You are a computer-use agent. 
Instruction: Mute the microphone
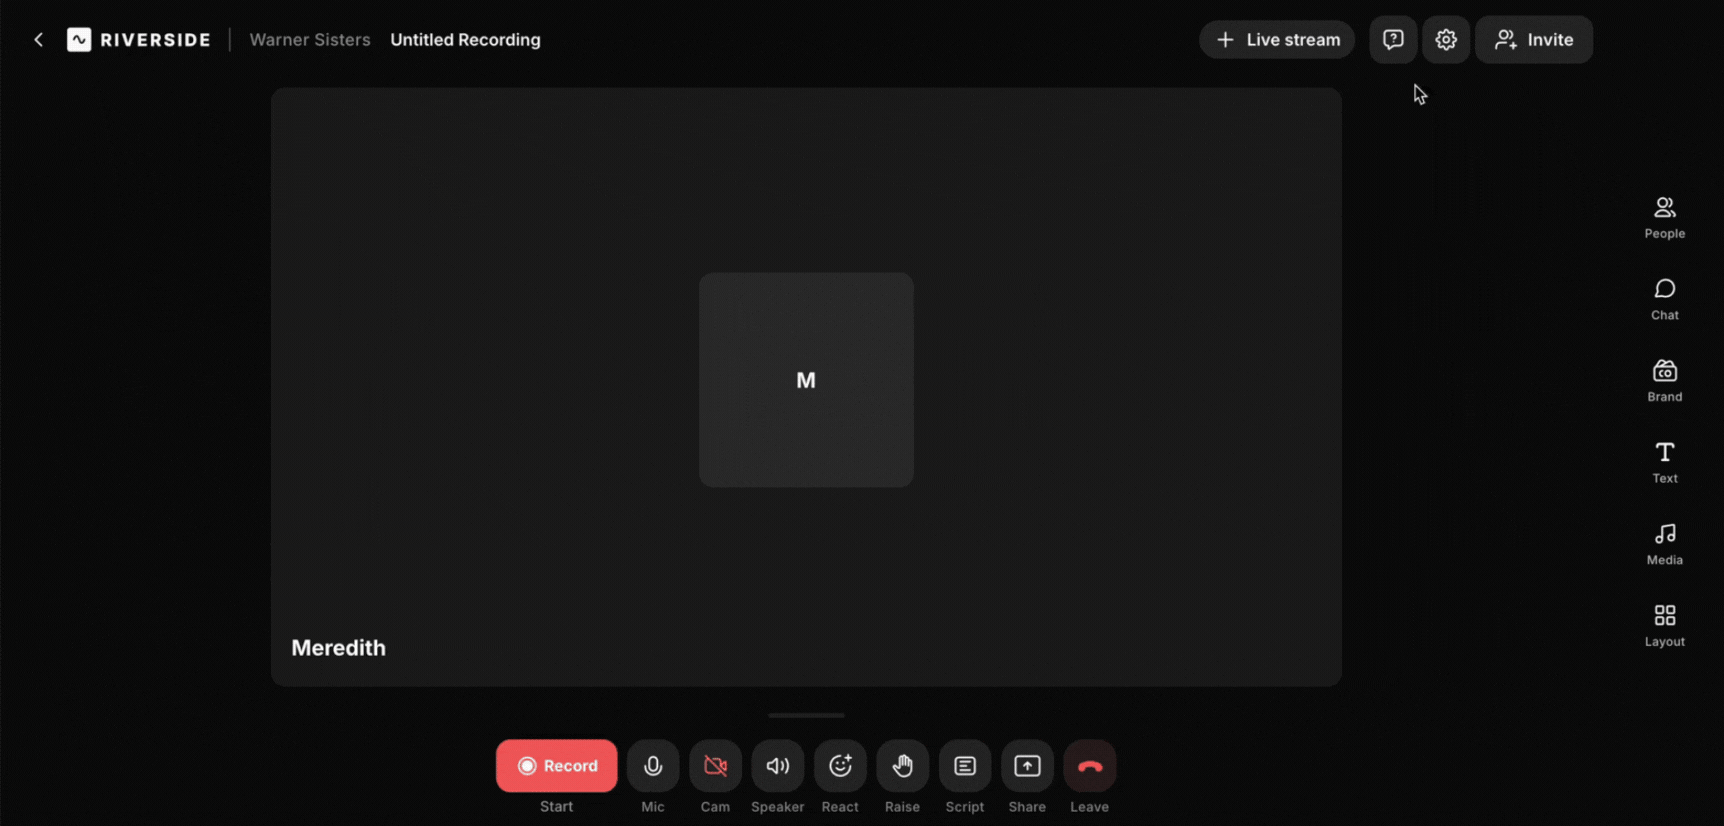pyautogui.click(x=653, y=766)
